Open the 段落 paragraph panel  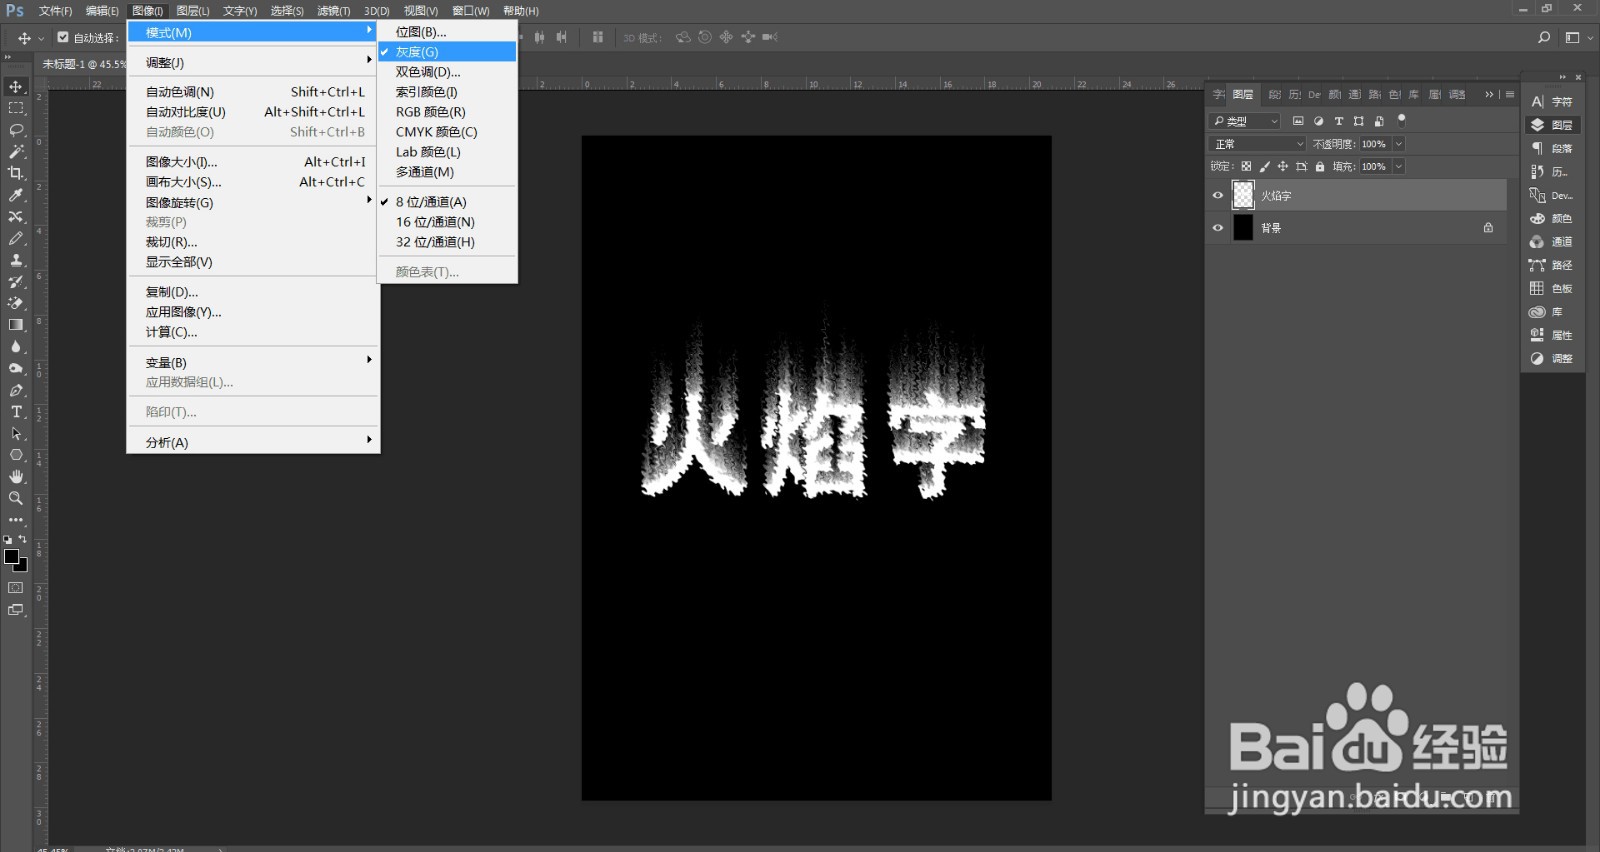(1552, 148)
